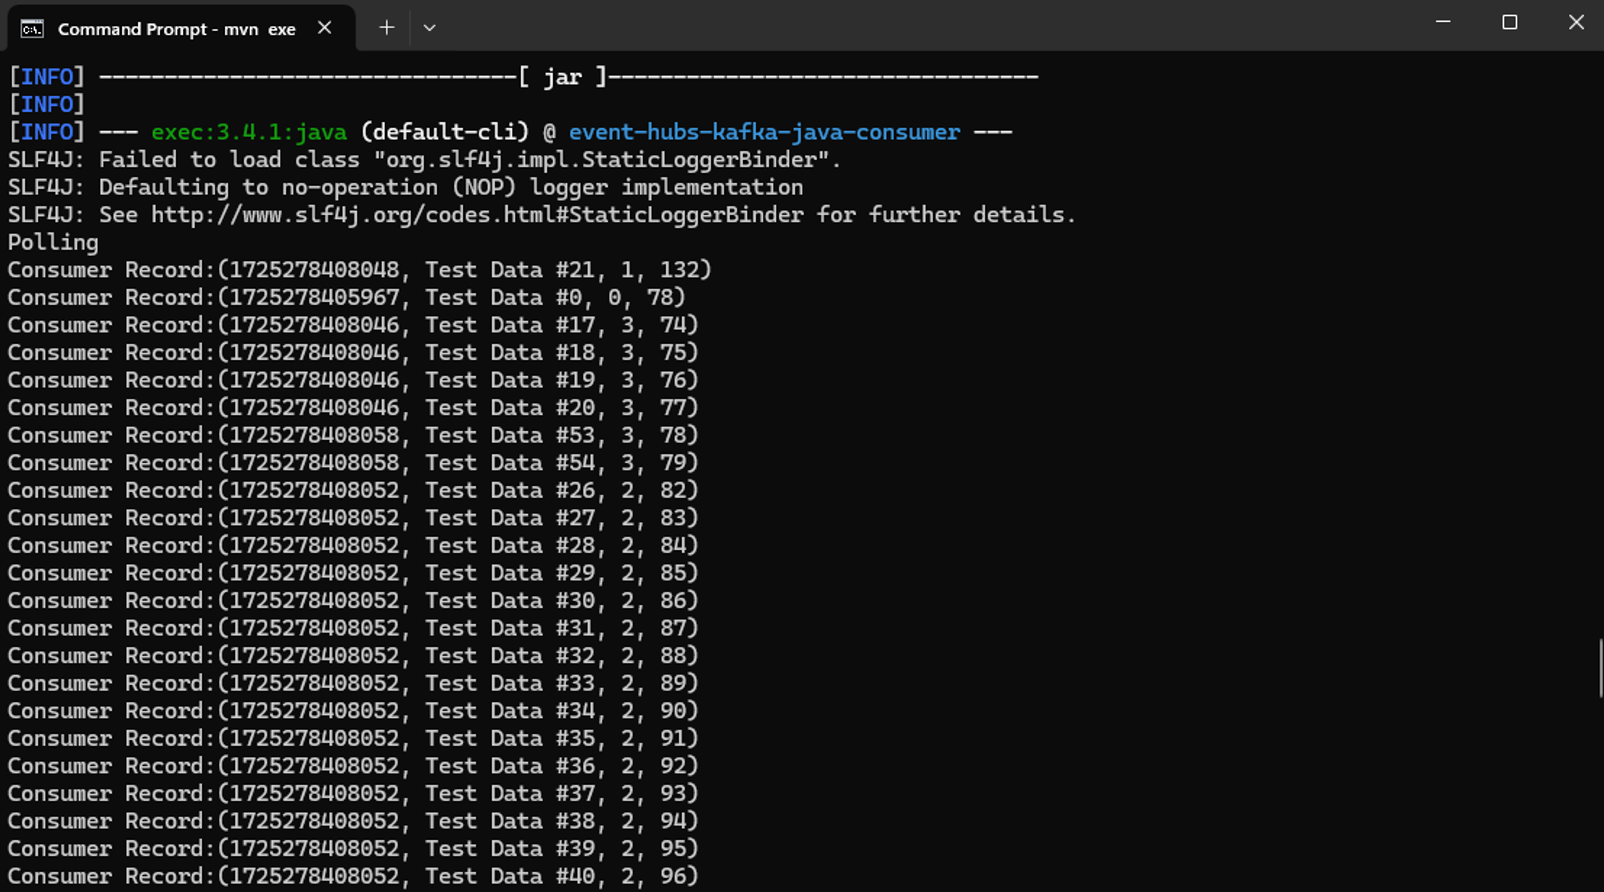Minimize the terminal window

click(x=1443, y=21)
